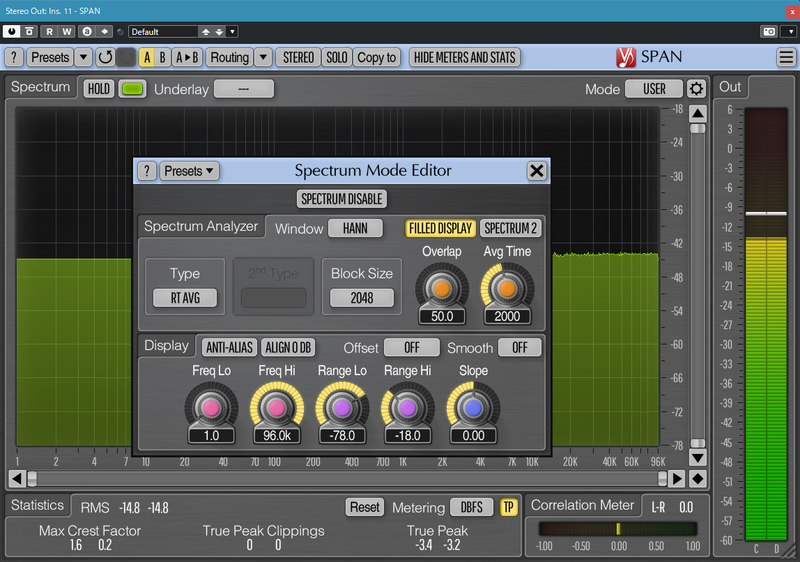Enable Write automation W button
This screenshot has height=562, width=800.
pyautogui.click(x=67, y=32)
